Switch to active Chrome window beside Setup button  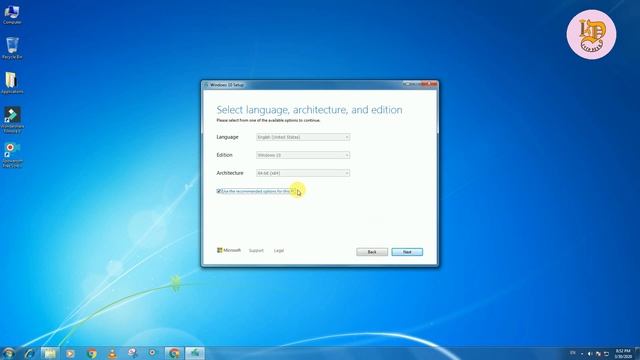tap(174, 353)
